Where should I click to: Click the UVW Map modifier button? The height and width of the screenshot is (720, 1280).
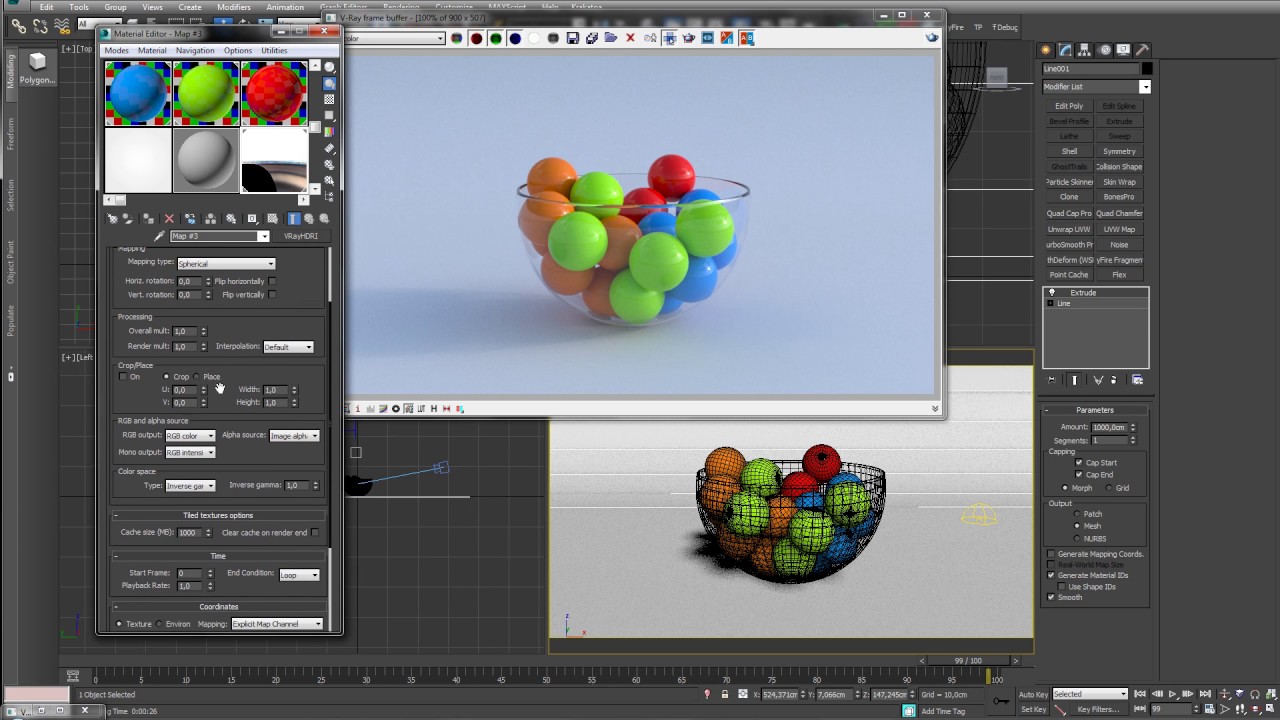[1119, 229]
